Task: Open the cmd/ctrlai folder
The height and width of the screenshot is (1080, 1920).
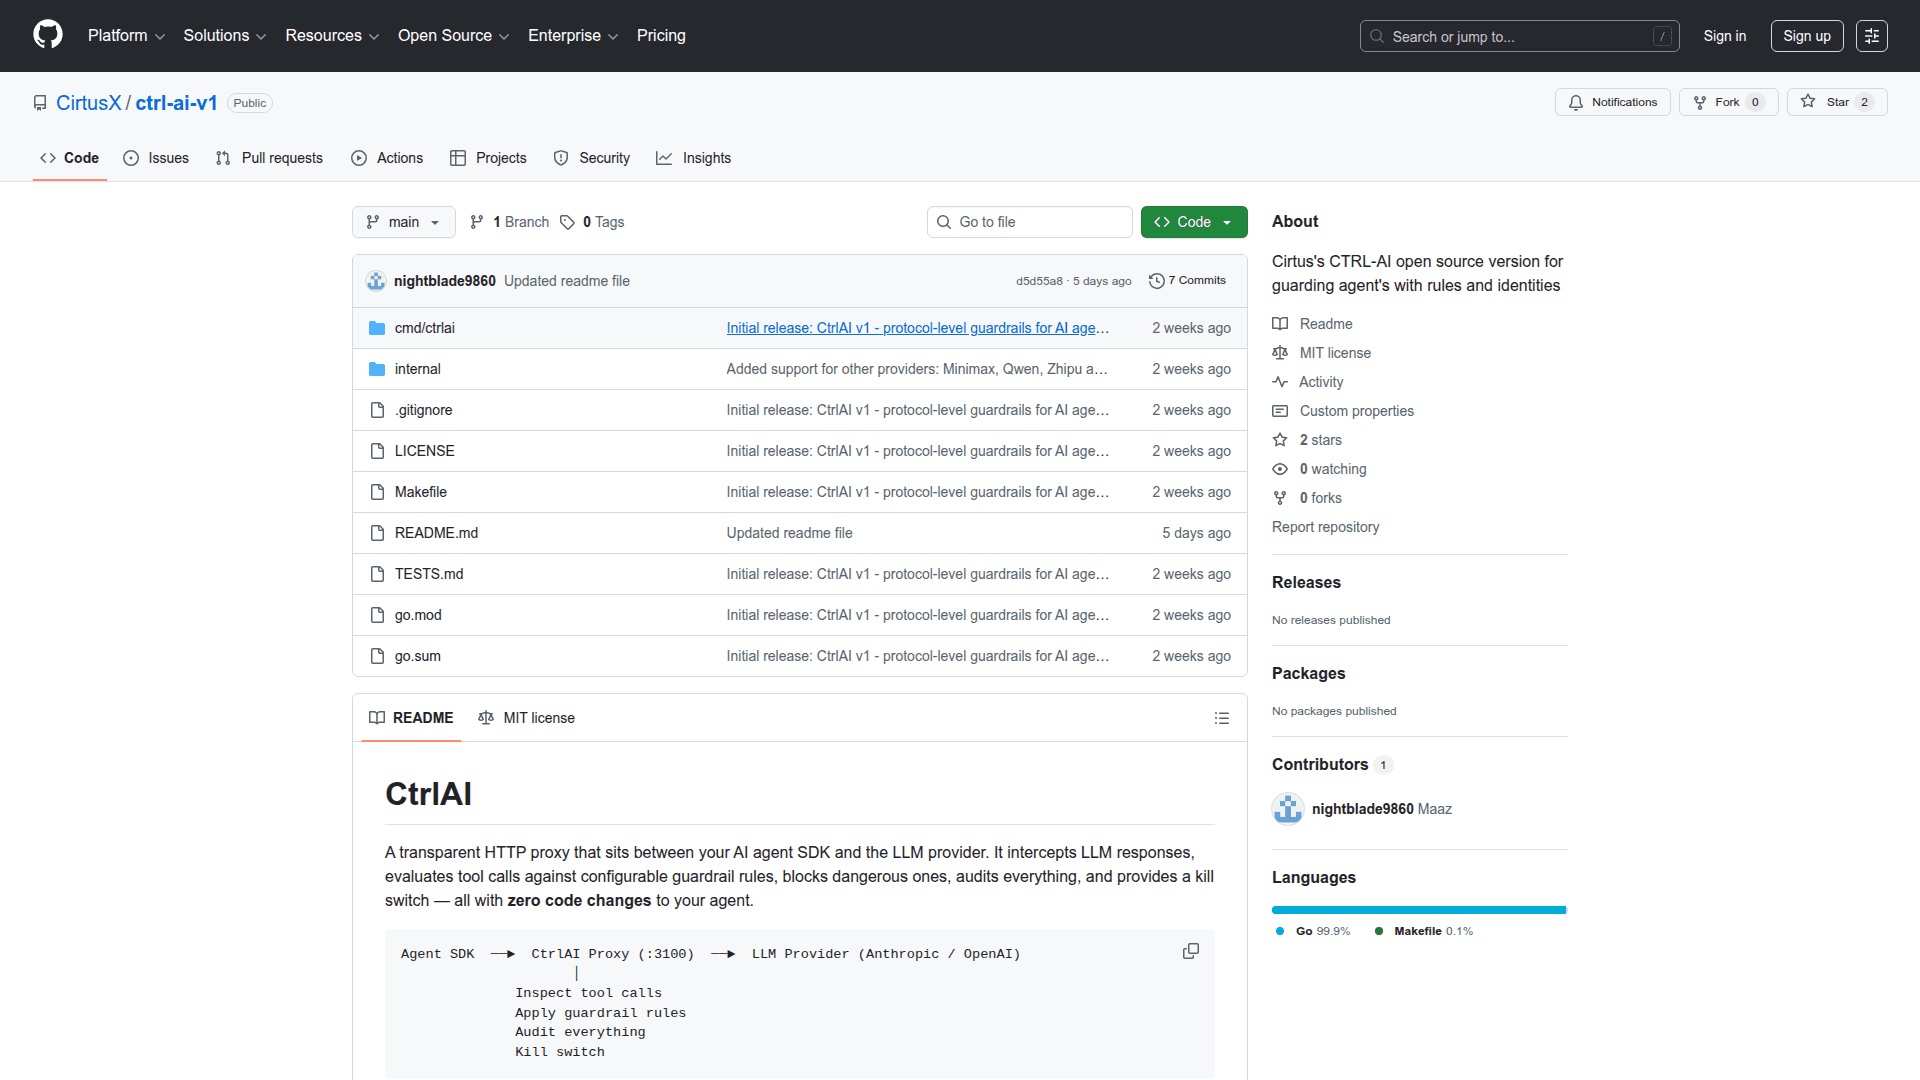Action: (x=424, y=328)
